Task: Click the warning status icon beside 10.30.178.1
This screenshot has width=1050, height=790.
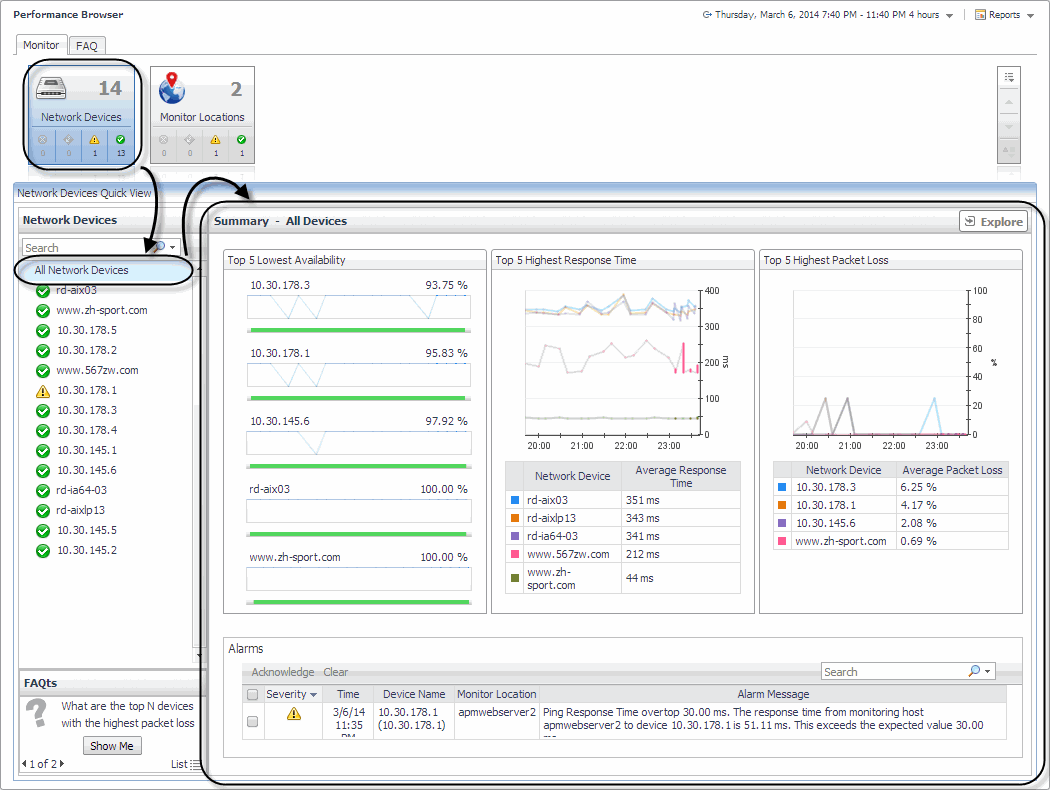Action: click(42, 391)
